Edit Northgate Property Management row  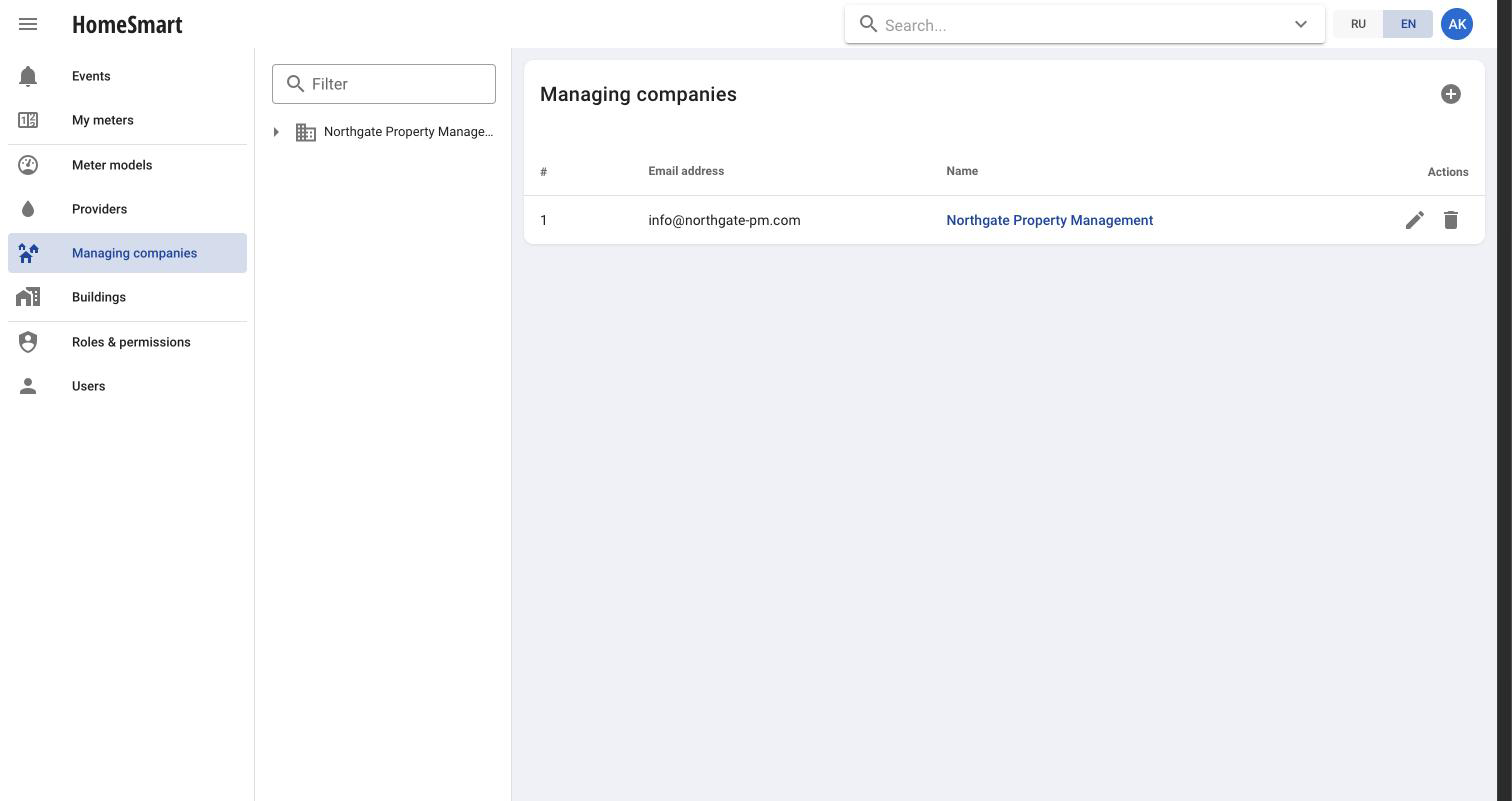1415,220
